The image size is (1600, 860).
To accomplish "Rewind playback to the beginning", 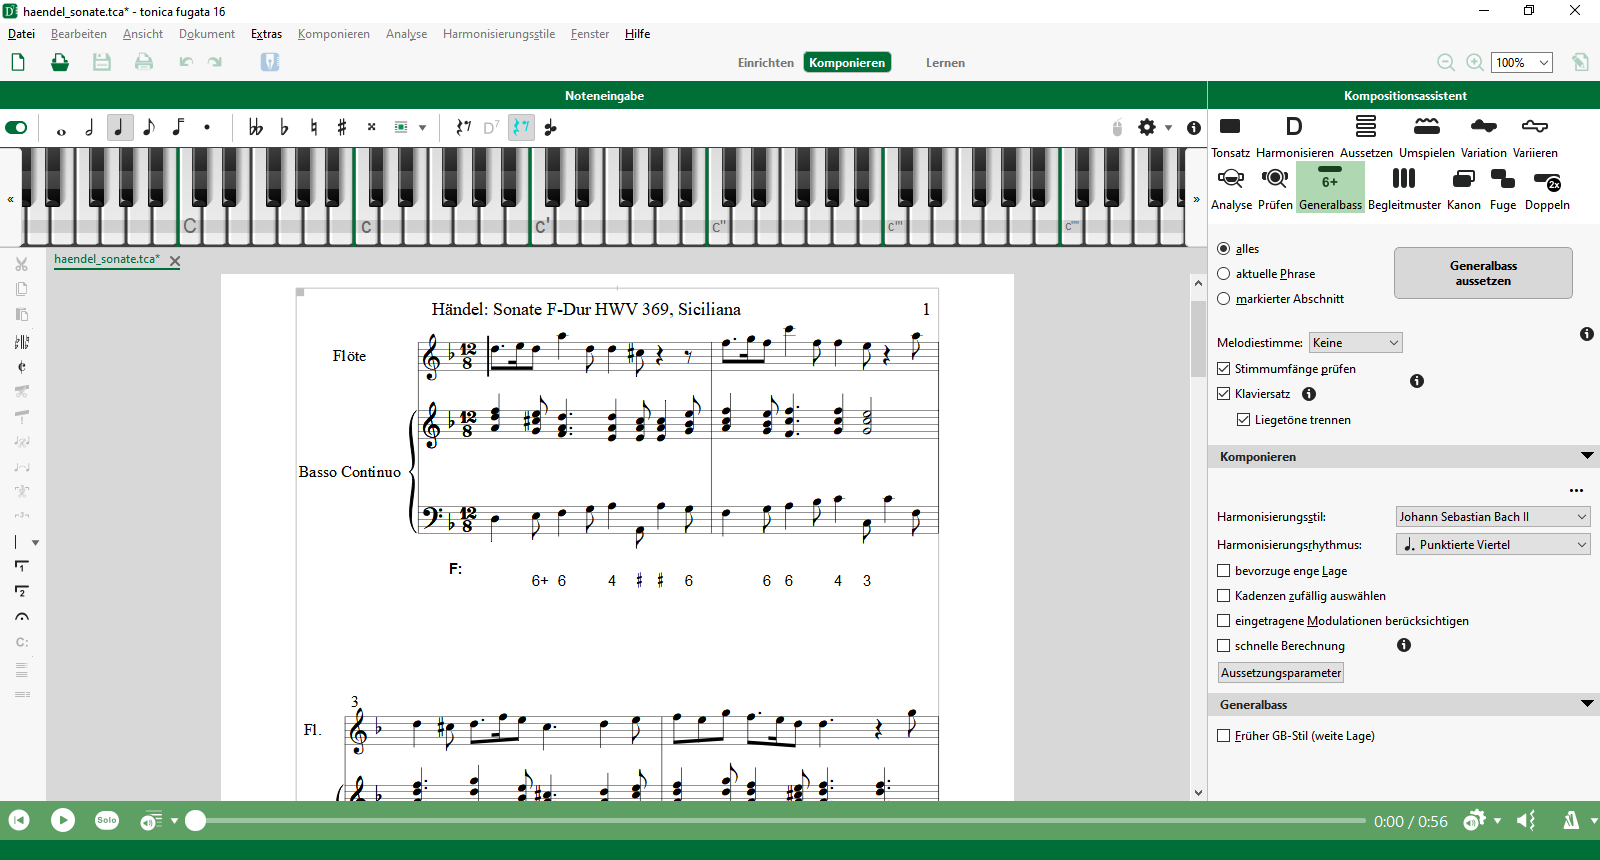I will pyautogui.click(x=19, y=820).
